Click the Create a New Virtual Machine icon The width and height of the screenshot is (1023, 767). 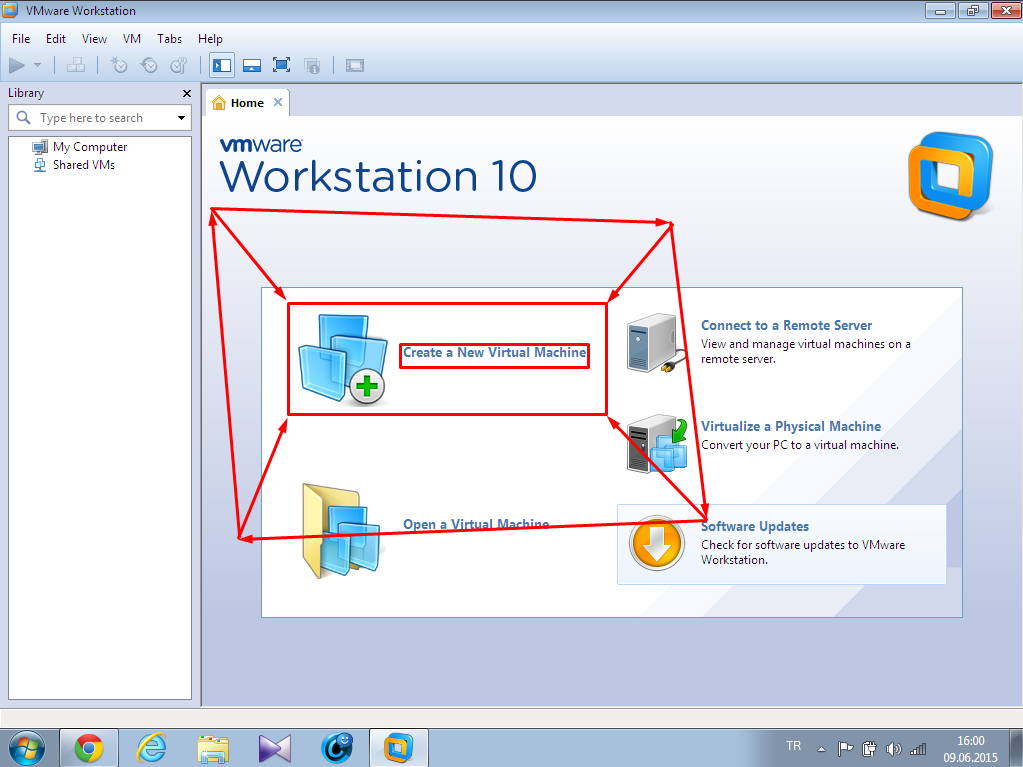[x=343, y=359]
